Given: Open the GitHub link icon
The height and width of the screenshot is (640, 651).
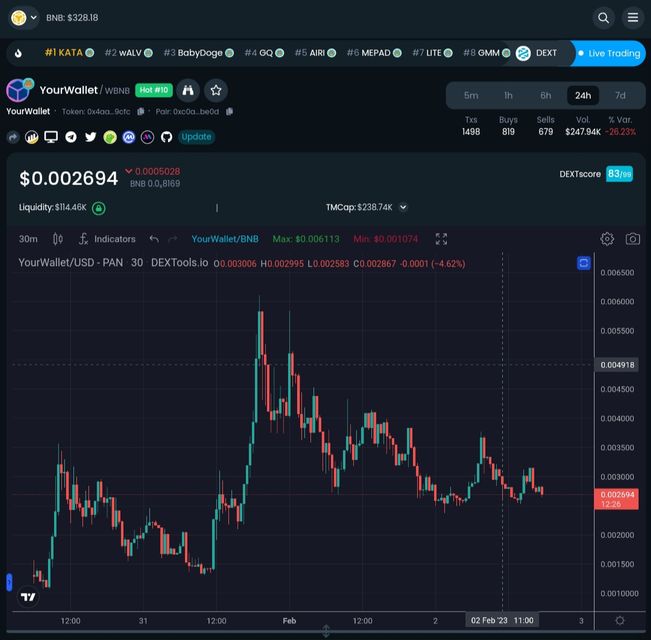Looking at the screenshot, I should 166,137.
